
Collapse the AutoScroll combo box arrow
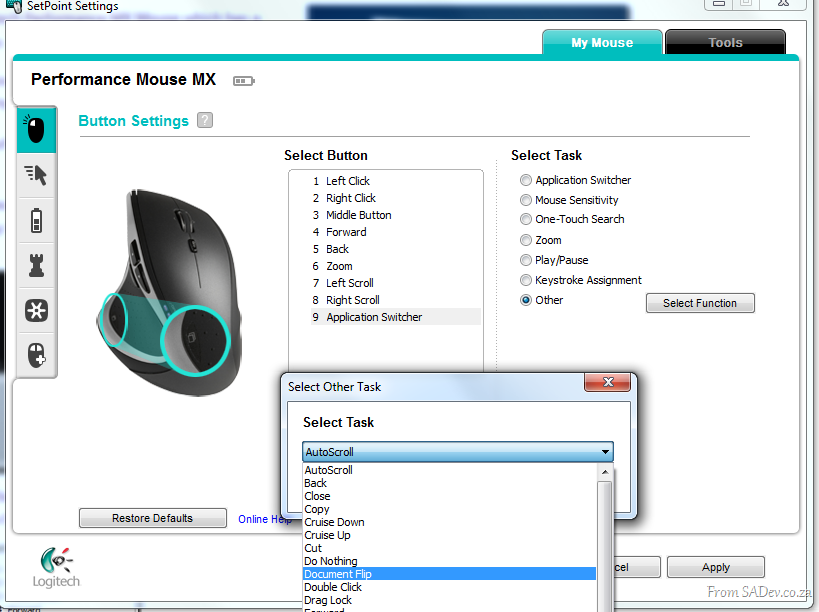click(x=605, y=452)
